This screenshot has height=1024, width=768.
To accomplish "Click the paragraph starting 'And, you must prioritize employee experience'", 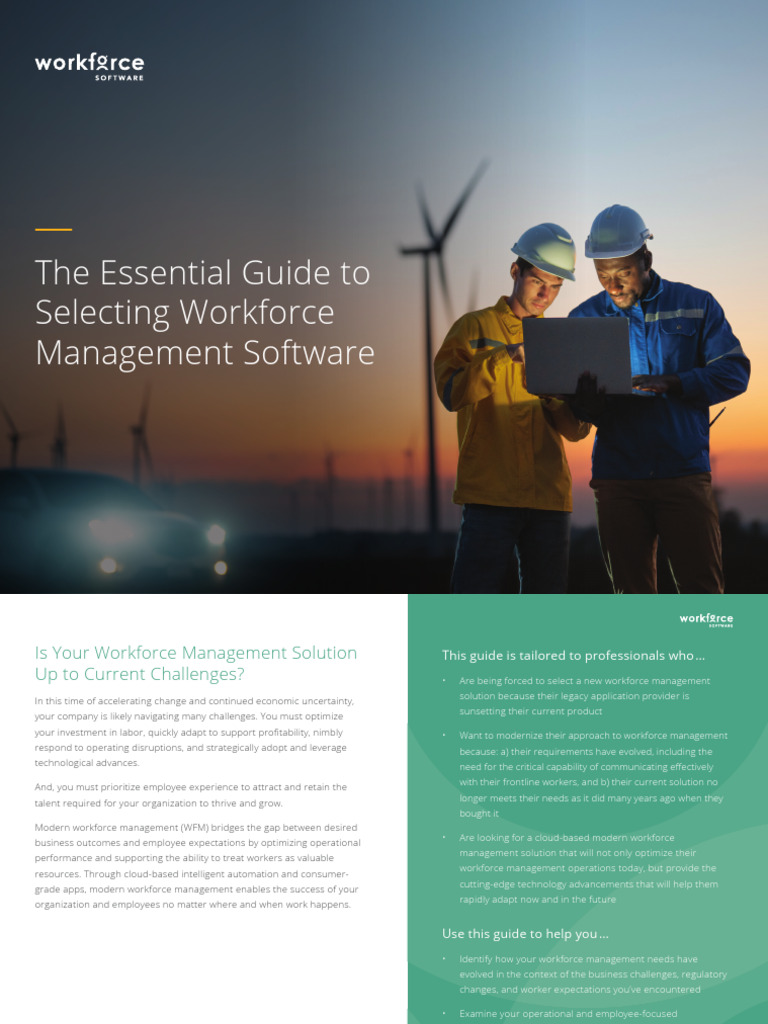I will pyautogui.click(x=191, y=795).
